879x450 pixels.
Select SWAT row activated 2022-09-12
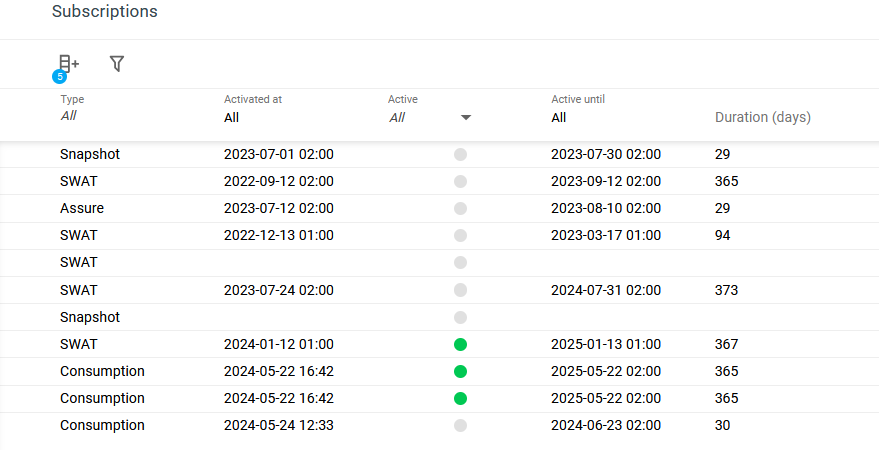(x=79, y=182)
